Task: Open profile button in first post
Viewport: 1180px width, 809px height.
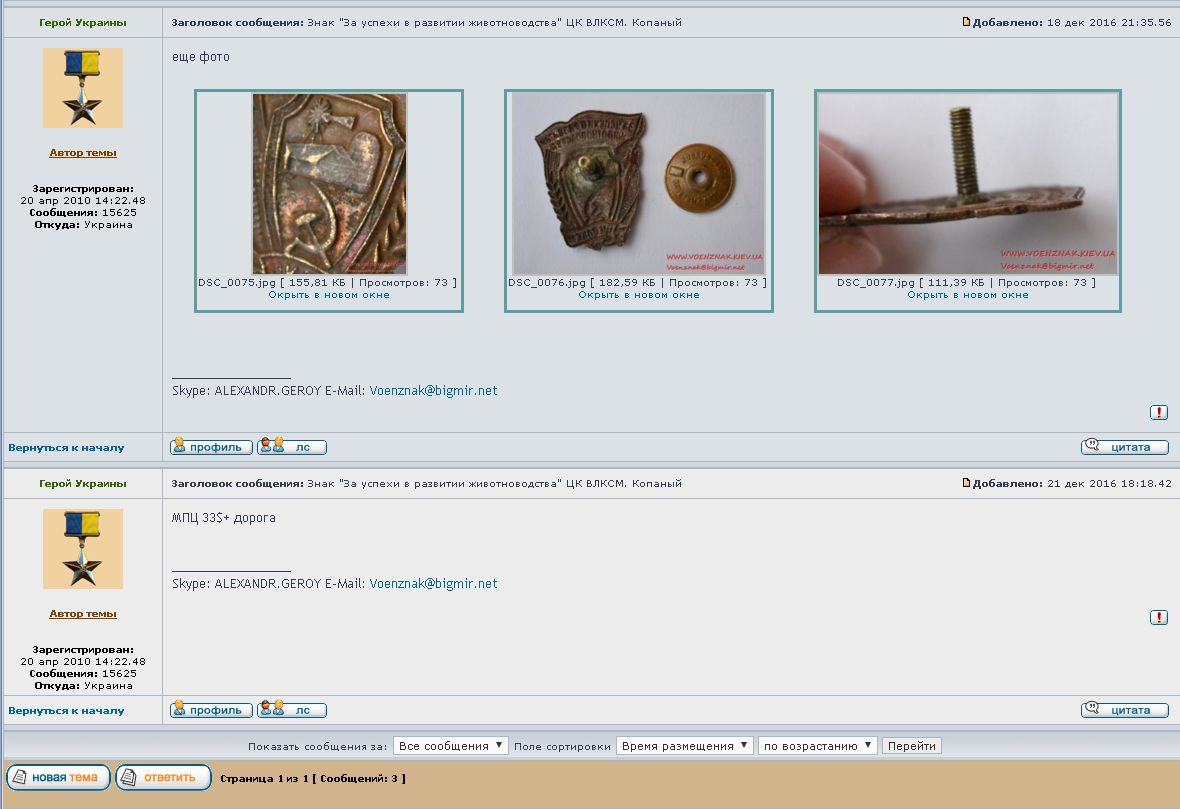Action: coord(211,447)
